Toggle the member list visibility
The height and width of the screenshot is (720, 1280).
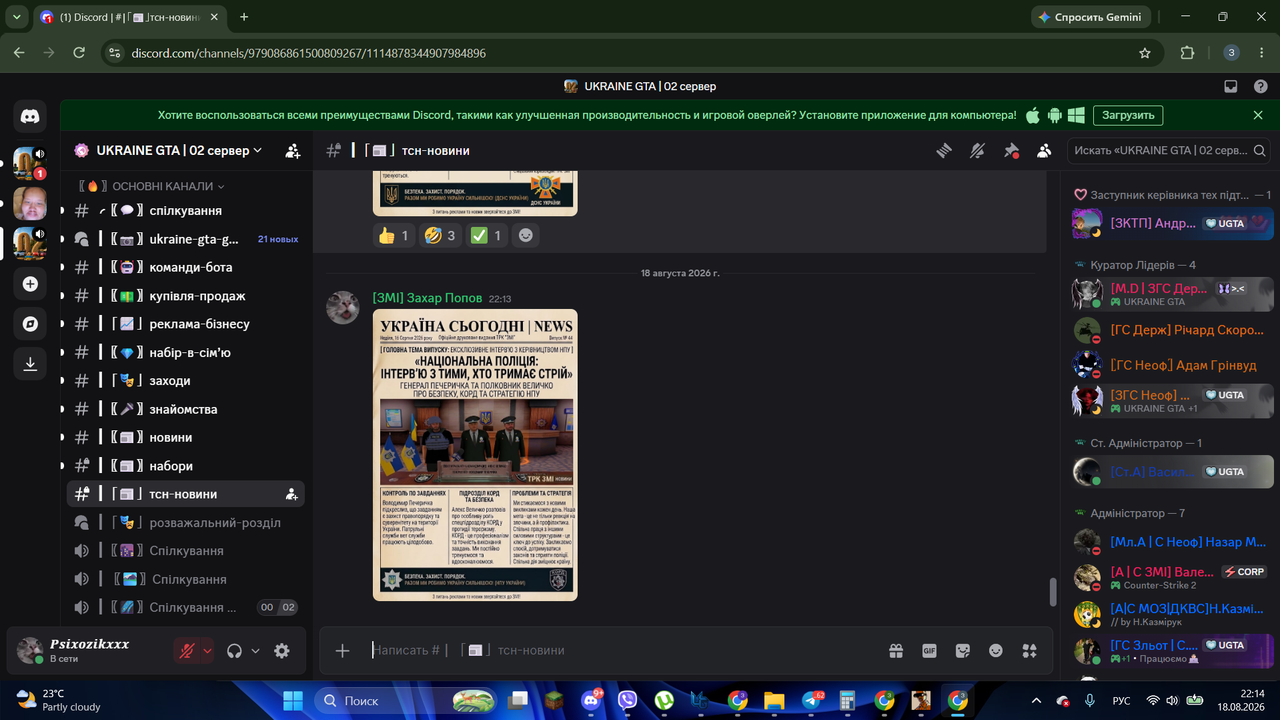1044,151
